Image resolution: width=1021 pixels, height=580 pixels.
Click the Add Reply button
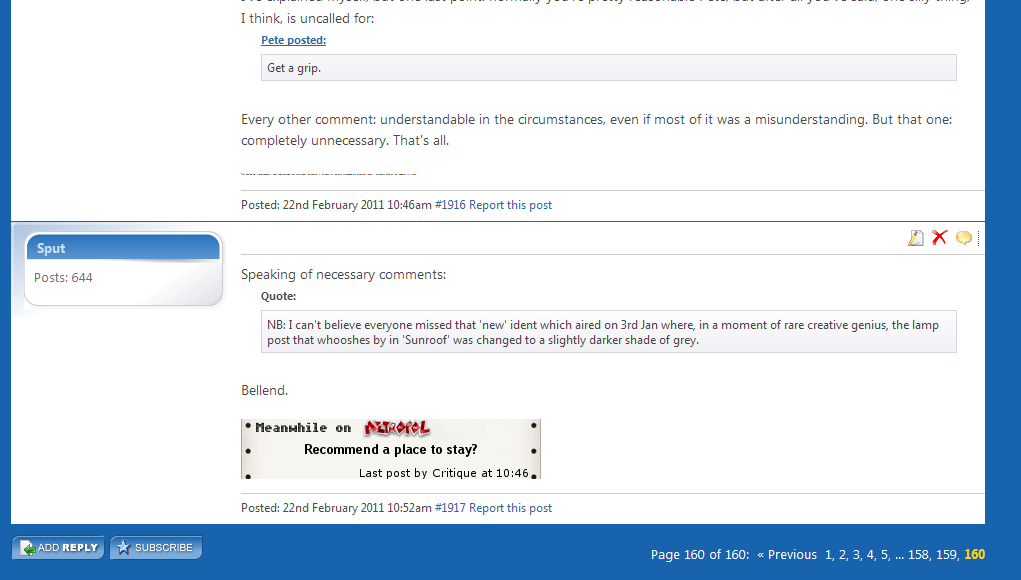59,547
